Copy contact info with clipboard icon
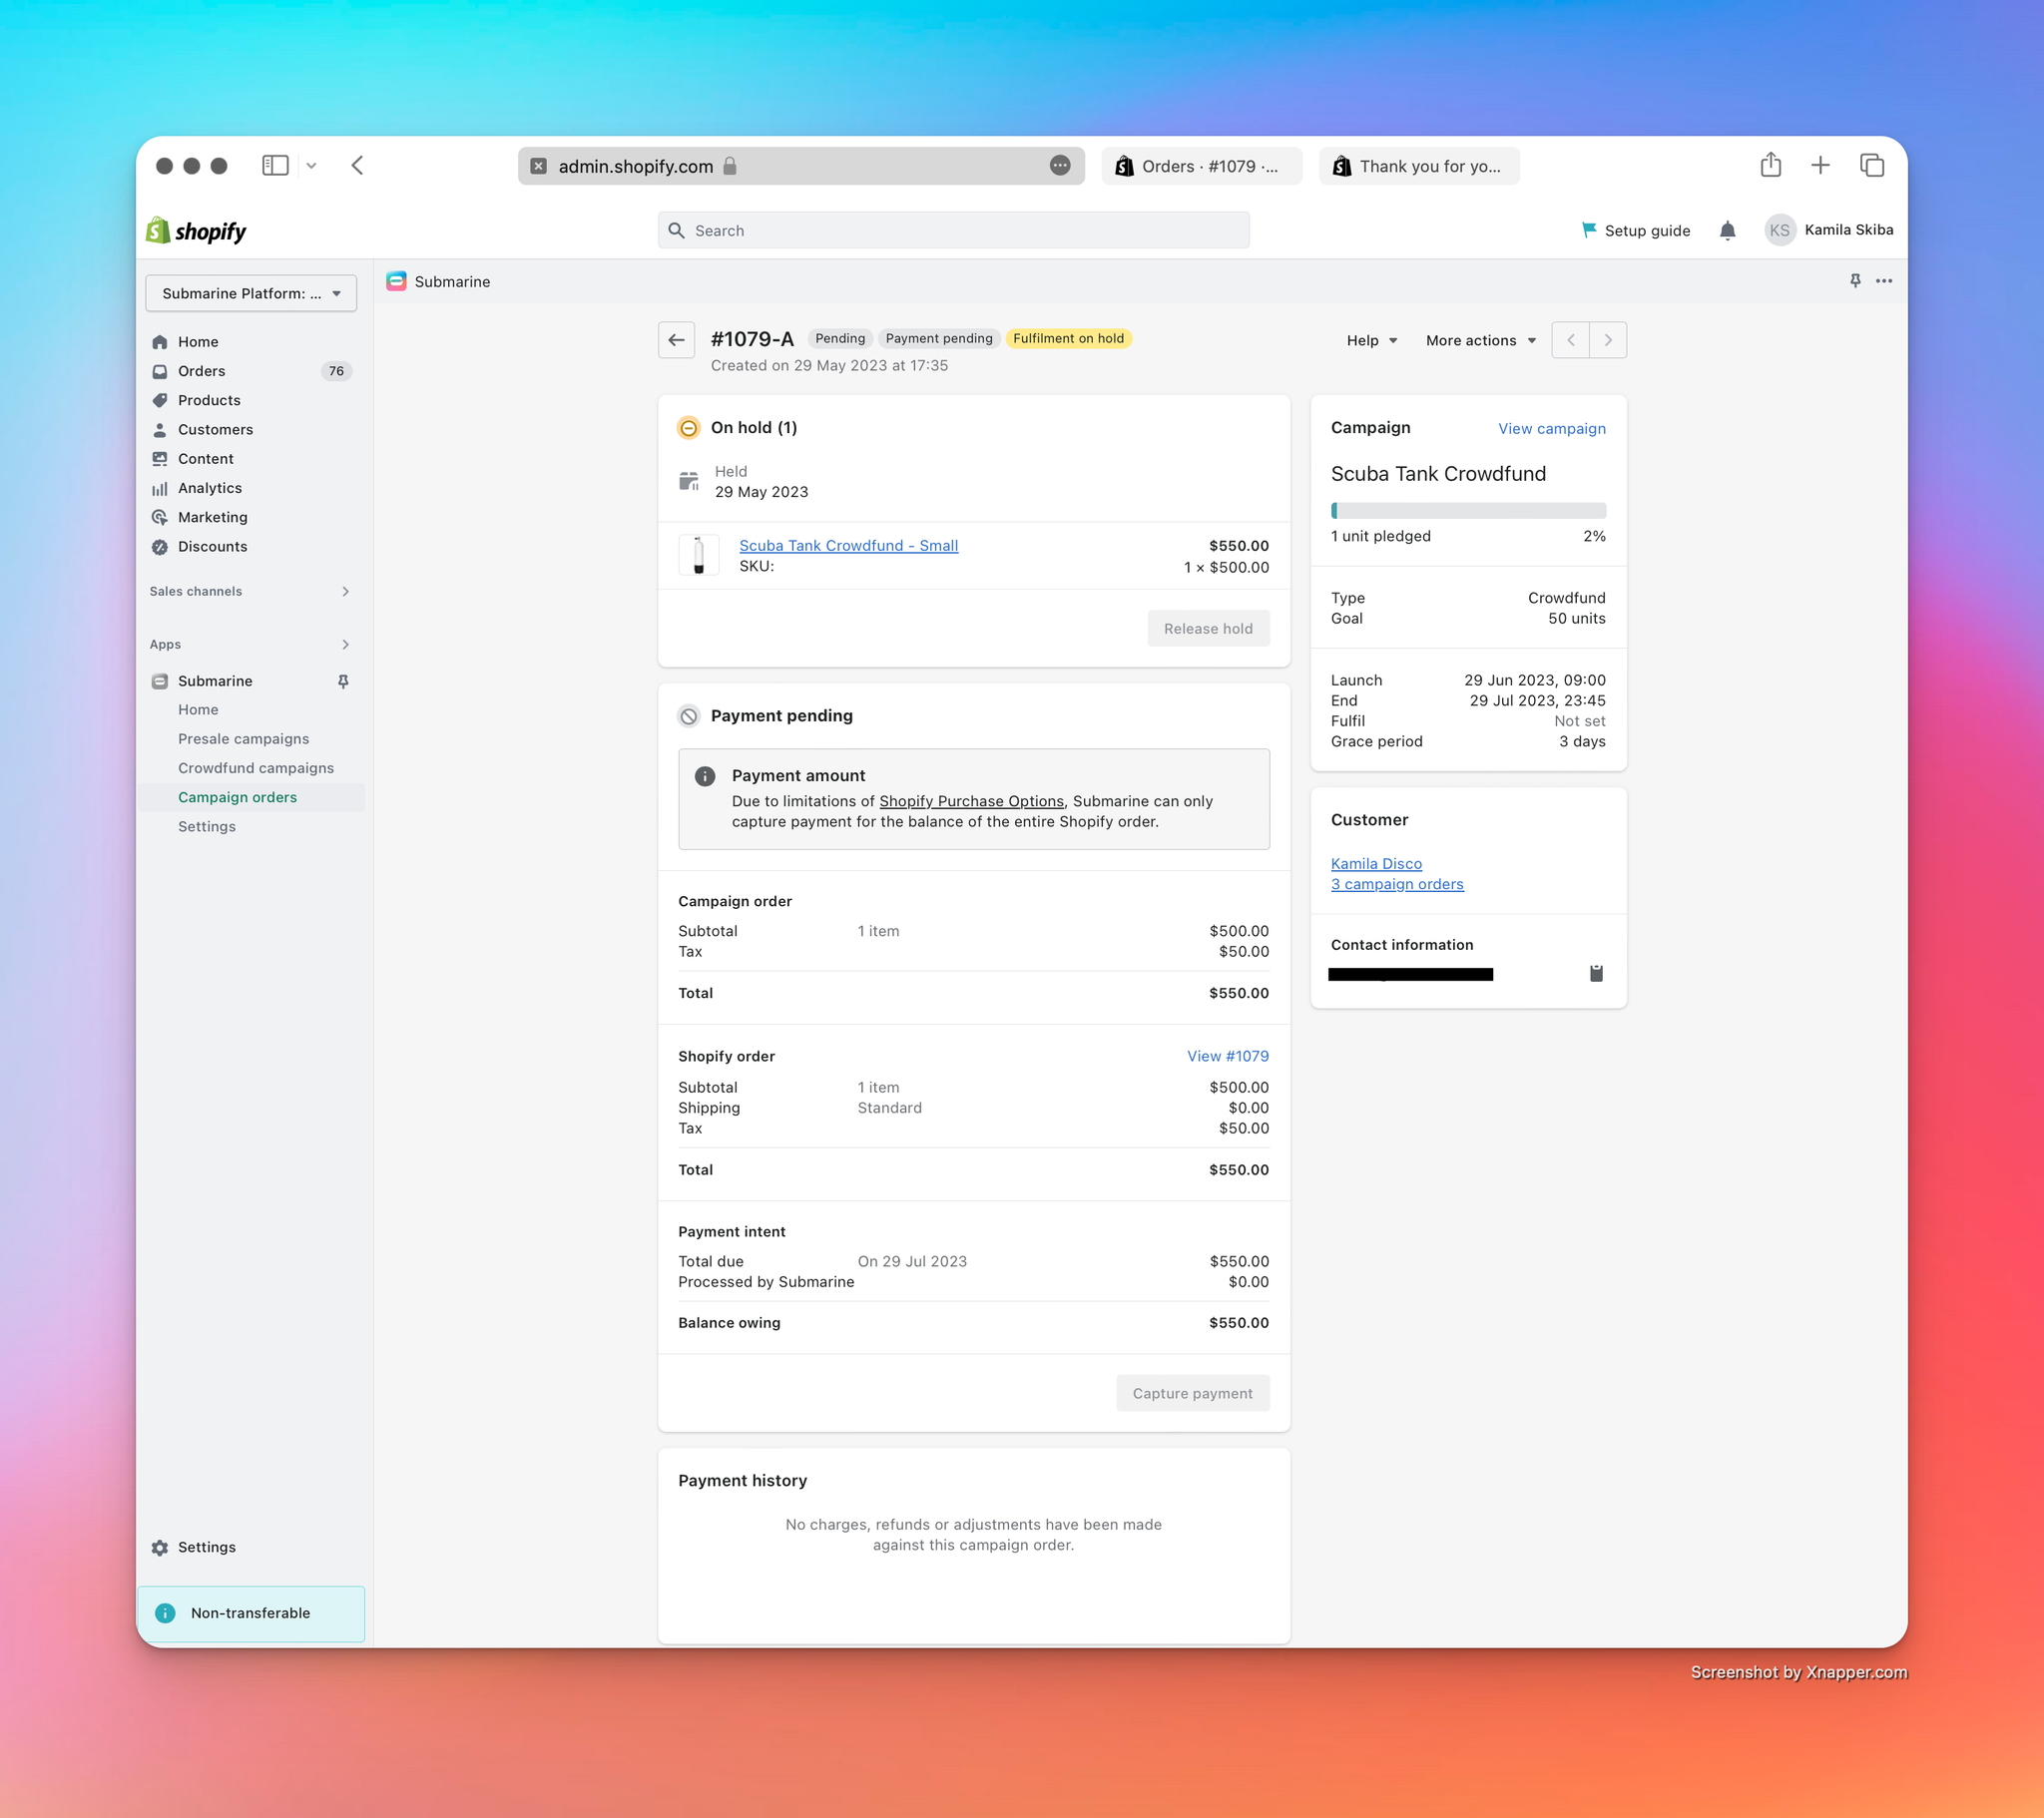 coord(1596,973)
